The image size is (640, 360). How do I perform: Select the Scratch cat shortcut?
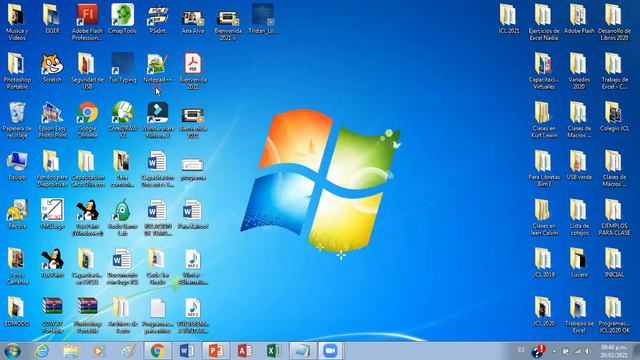(x=52, y=68)
